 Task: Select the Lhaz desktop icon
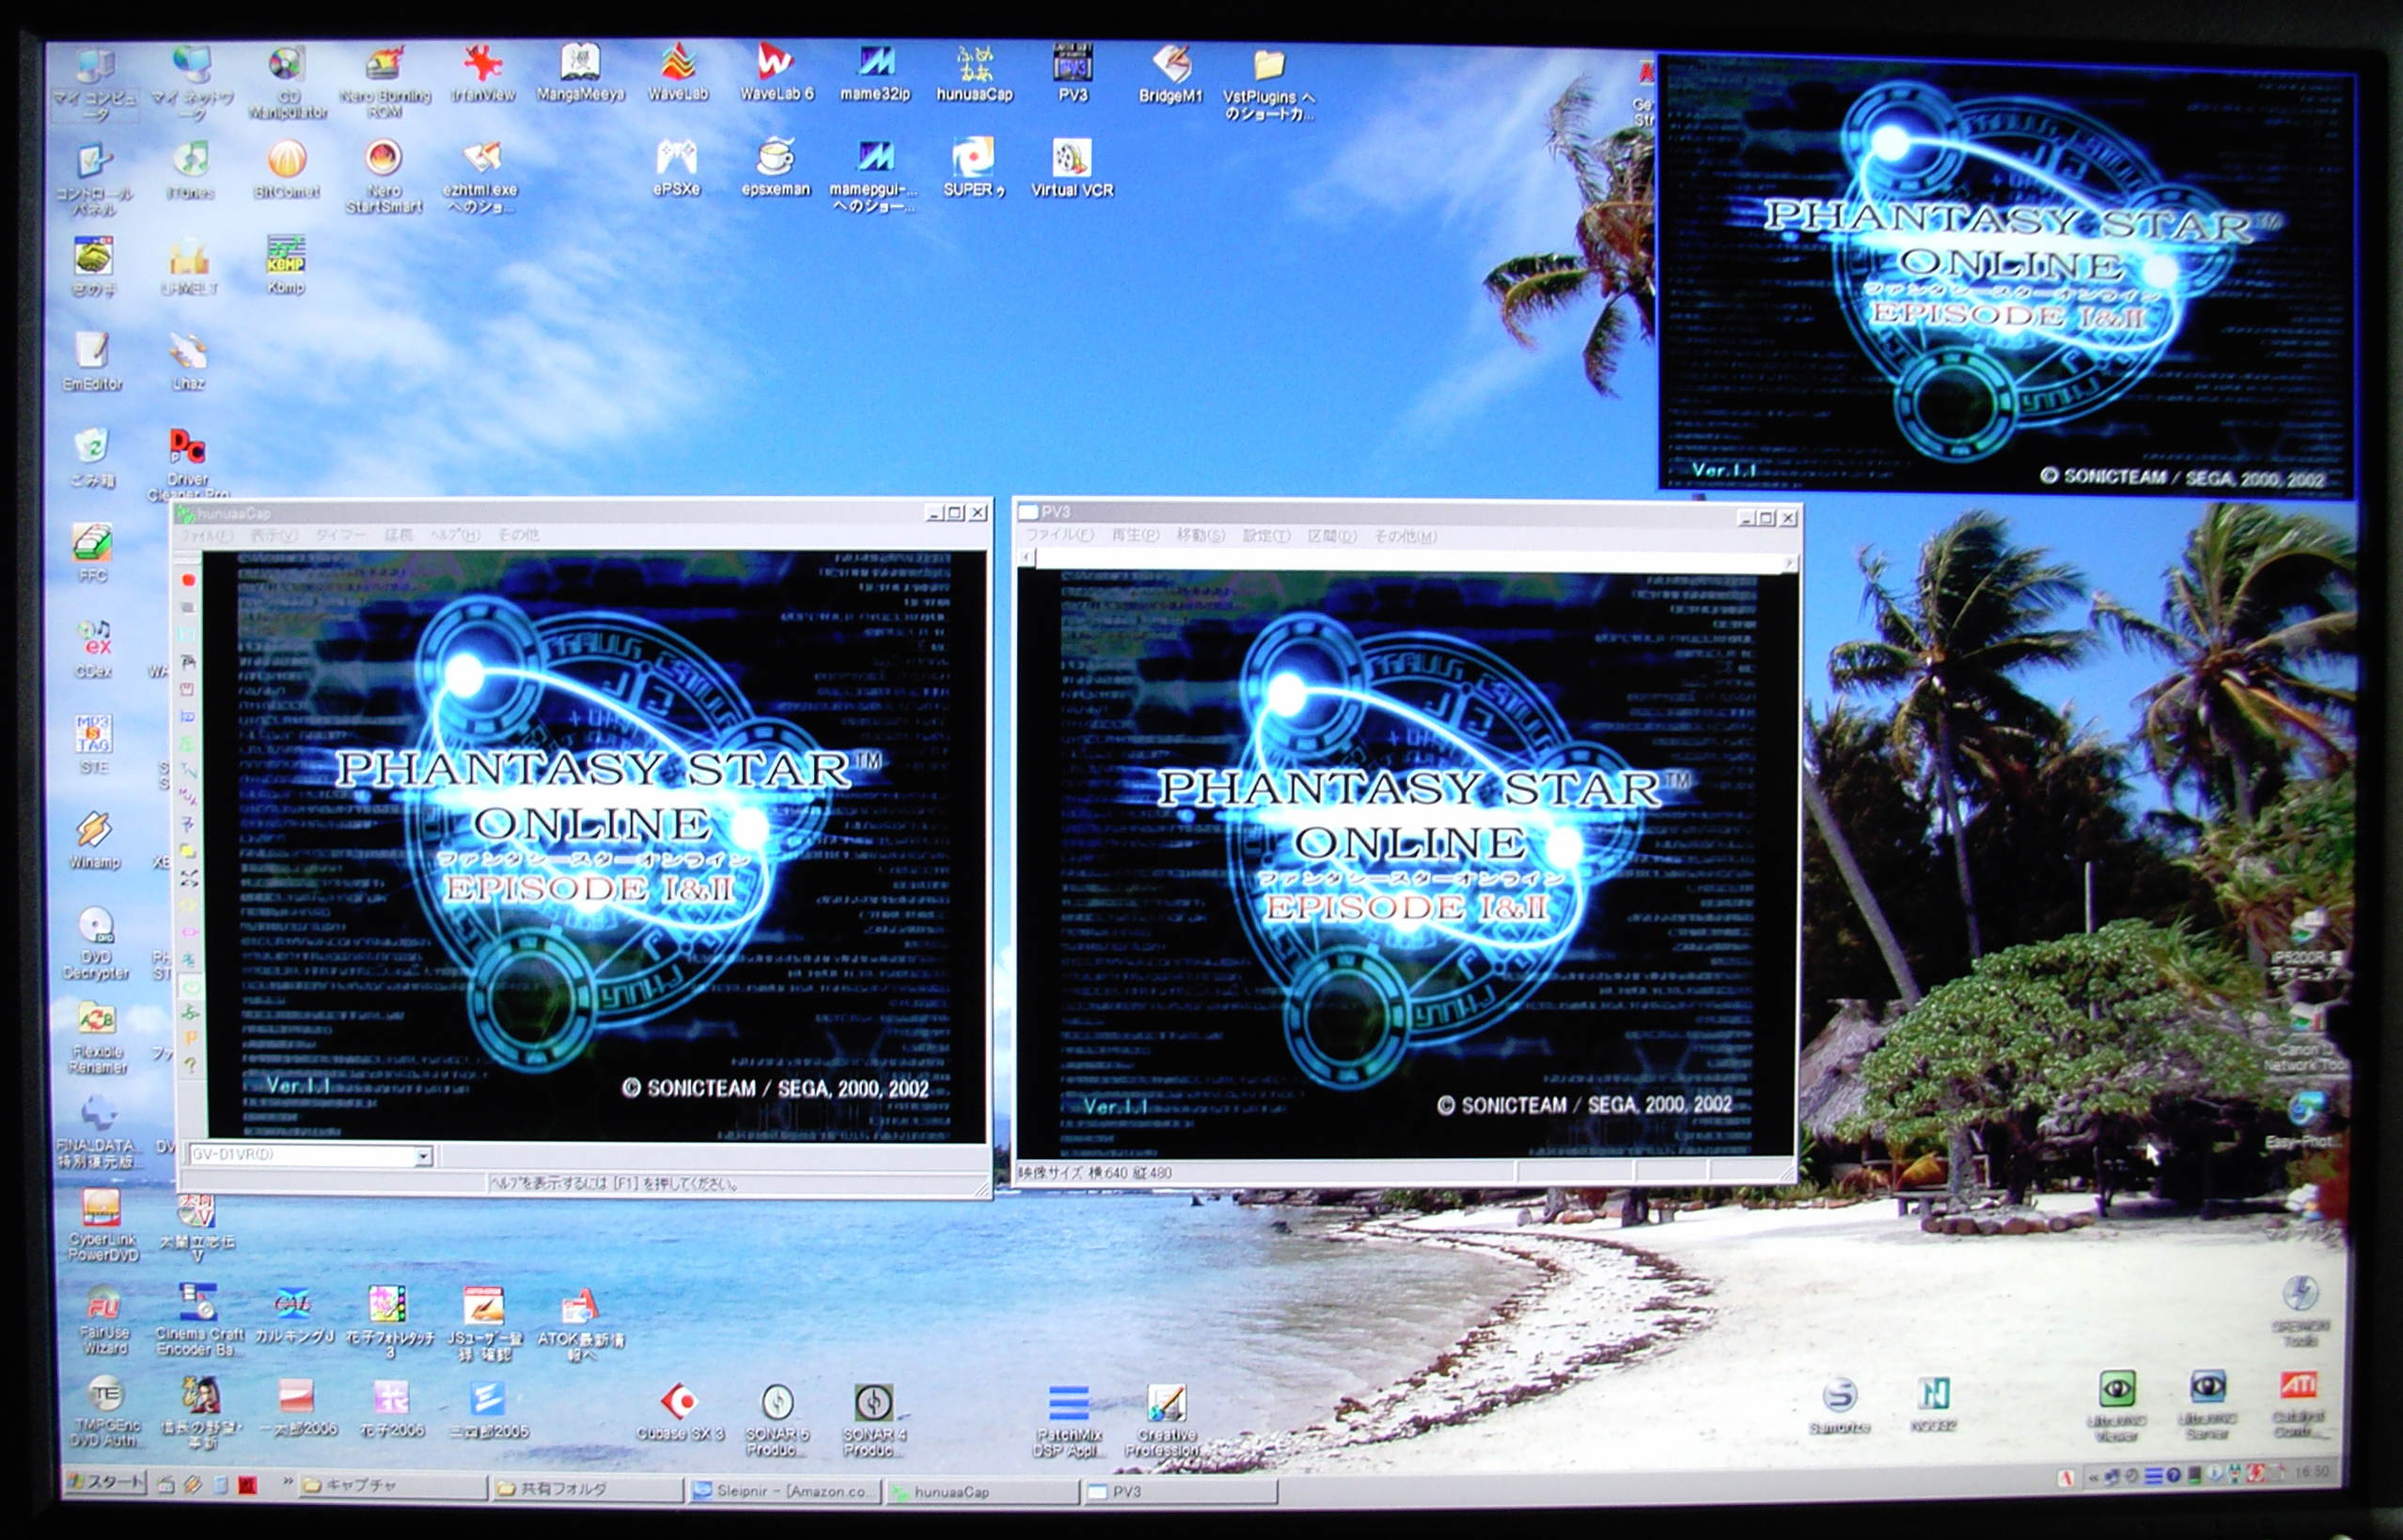click(x=188, y=362)
